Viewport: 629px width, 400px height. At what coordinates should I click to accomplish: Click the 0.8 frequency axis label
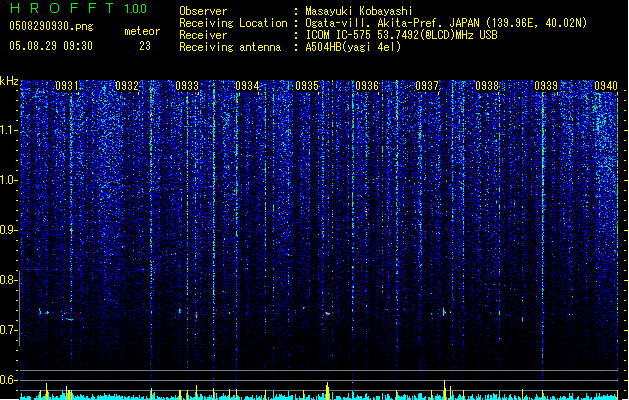(x=9, y=280)
